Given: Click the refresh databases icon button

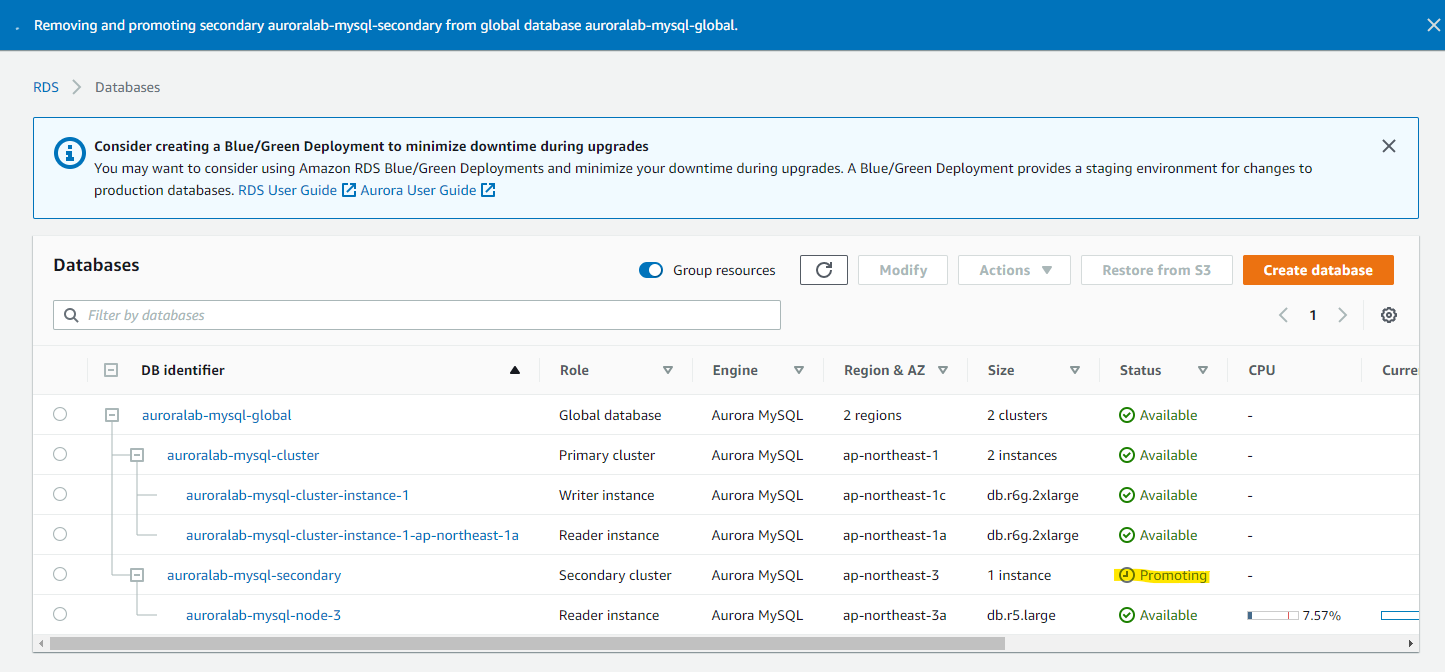Looking at the screenshot, I should 824,270.
